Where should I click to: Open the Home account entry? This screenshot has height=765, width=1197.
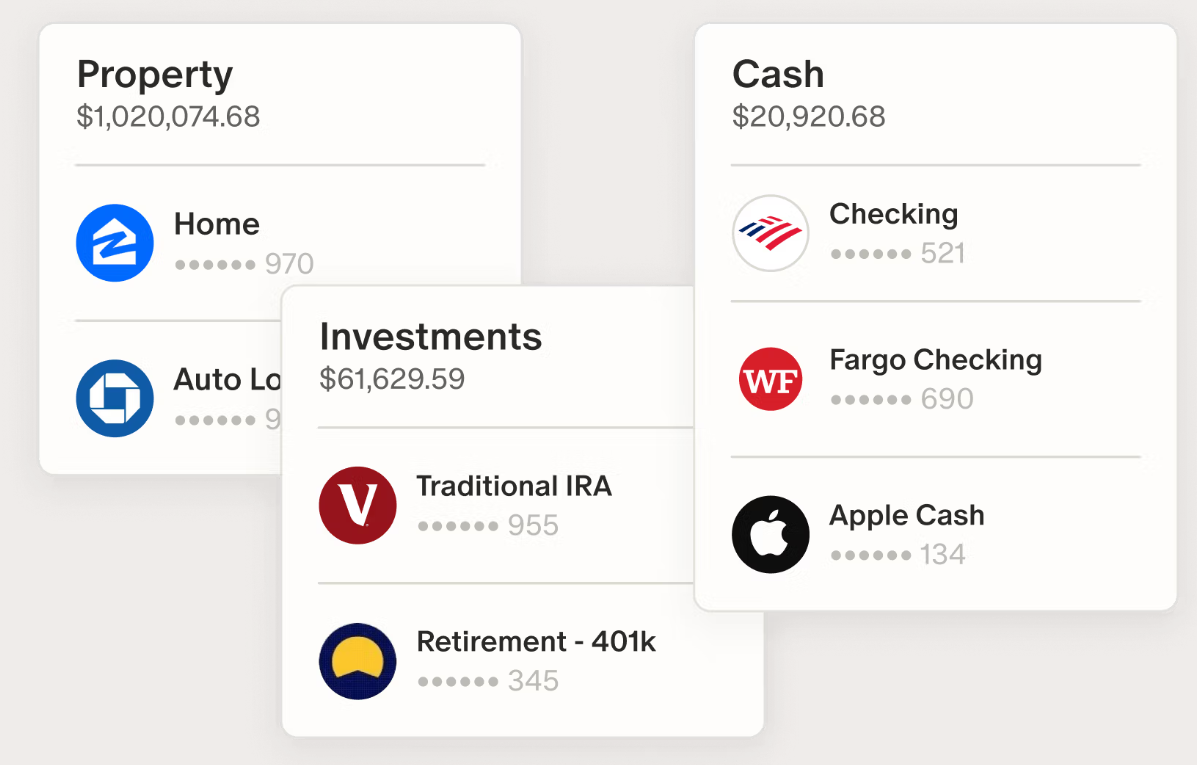click(x=217, y=224)
